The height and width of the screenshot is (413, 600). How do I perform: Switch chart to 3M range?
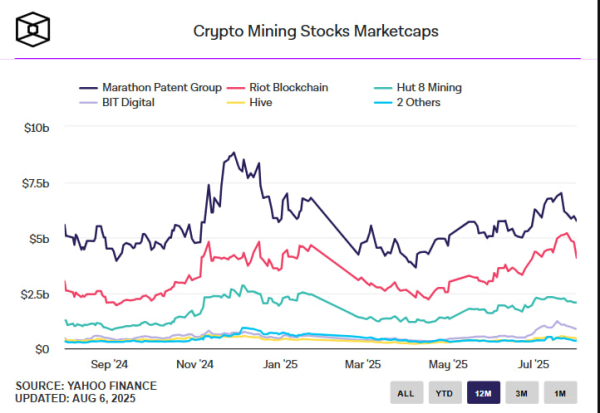(x=522, y=393)
